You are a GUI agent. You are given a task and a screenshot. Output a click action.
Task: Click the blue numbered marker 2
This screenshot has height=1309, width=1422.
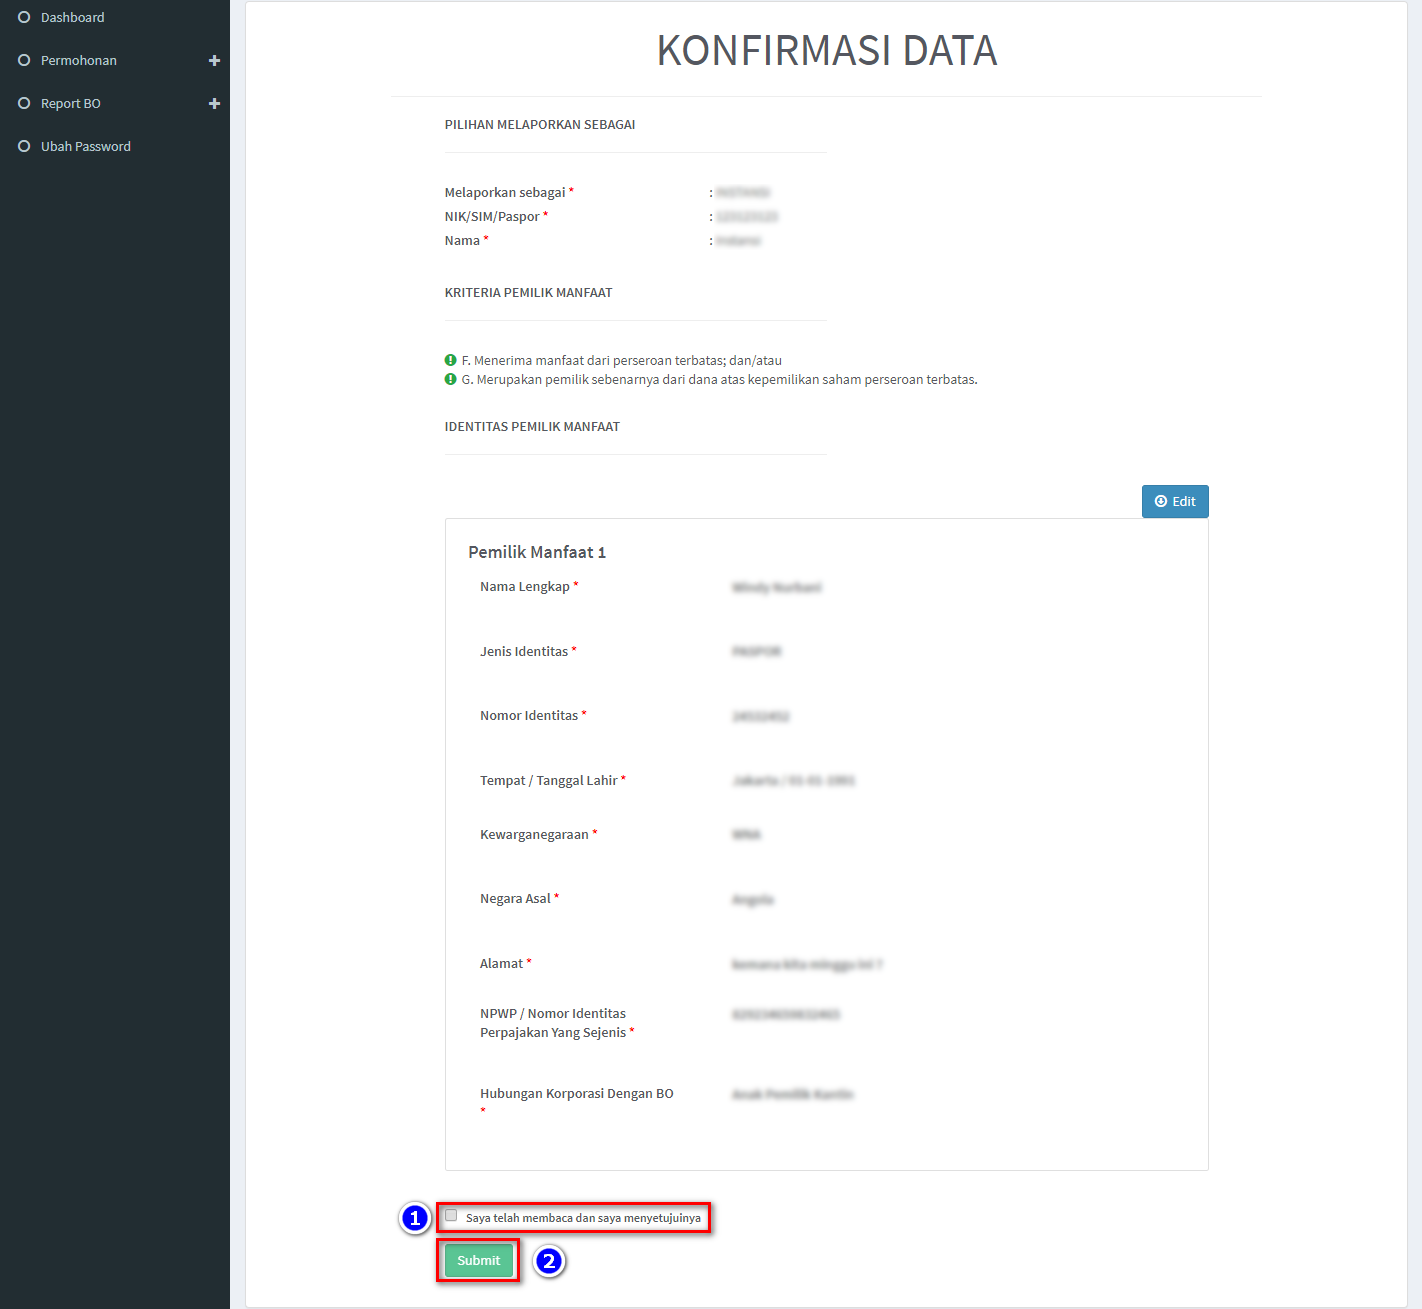[x=549, y=1261]
